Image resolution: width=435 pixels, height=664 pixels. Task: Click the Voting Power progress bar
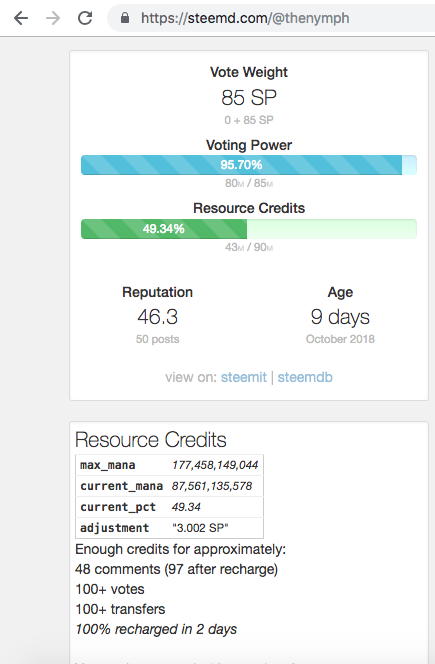tap(249, 165)
